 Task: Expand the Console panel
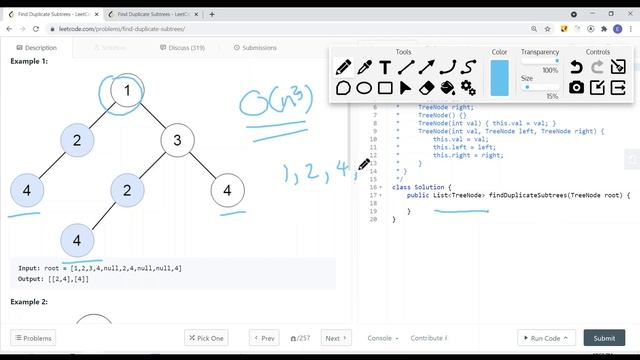coord(383,338)
